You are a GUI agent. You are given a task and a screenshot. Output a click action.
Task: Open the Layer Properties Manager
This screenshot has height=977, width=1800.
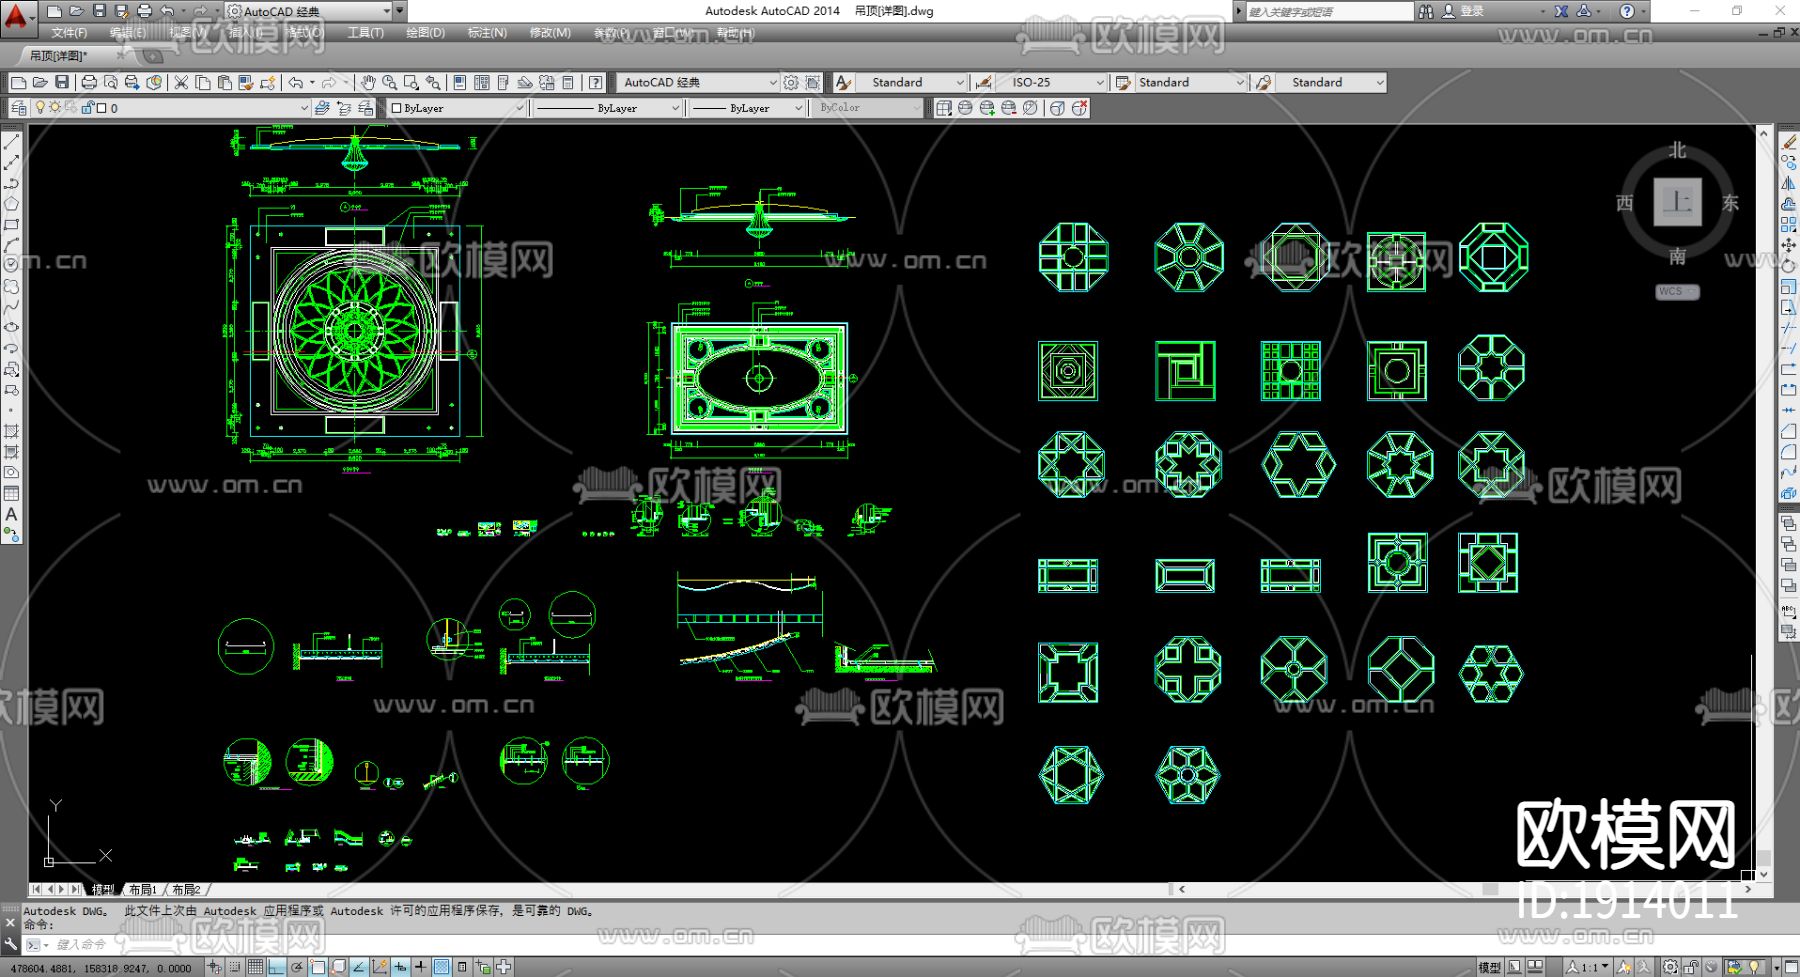[19, 108]
